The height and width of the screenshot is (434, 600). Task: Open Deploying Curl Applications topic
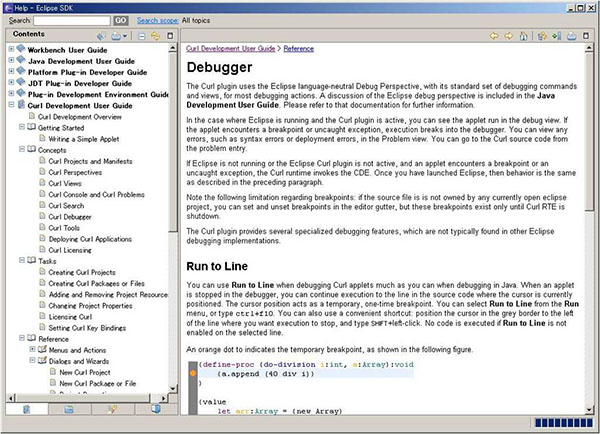90,239
